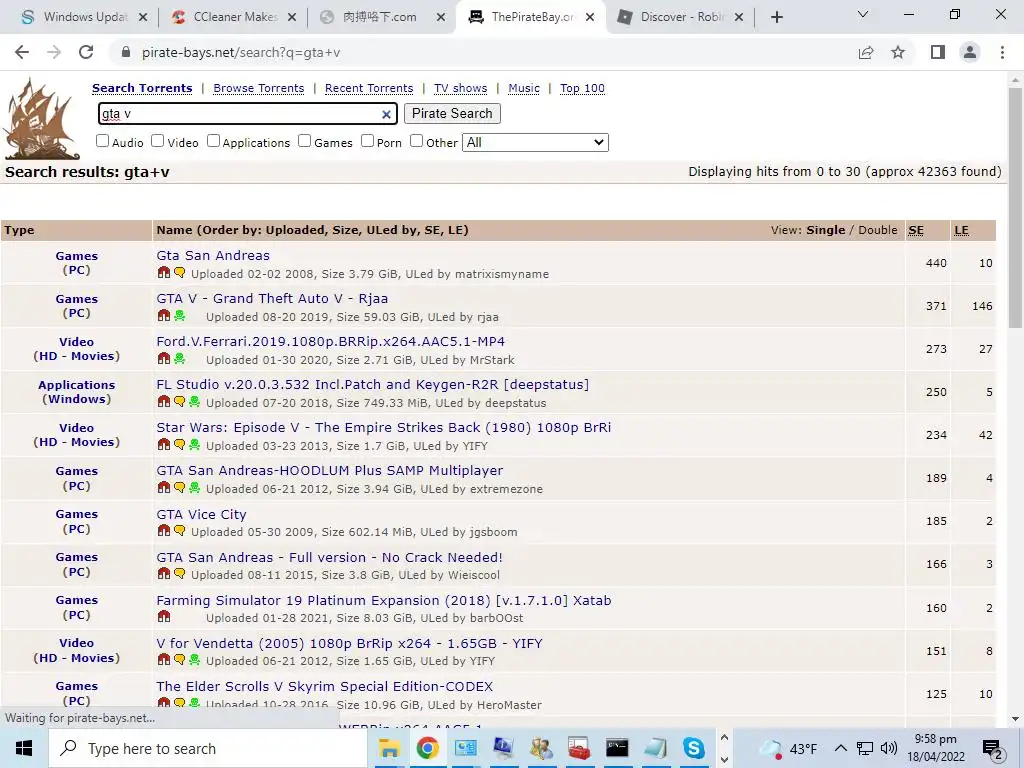1024x768 pixels.
Task: Open Skype from the taskbar
Action: (694, 748)
